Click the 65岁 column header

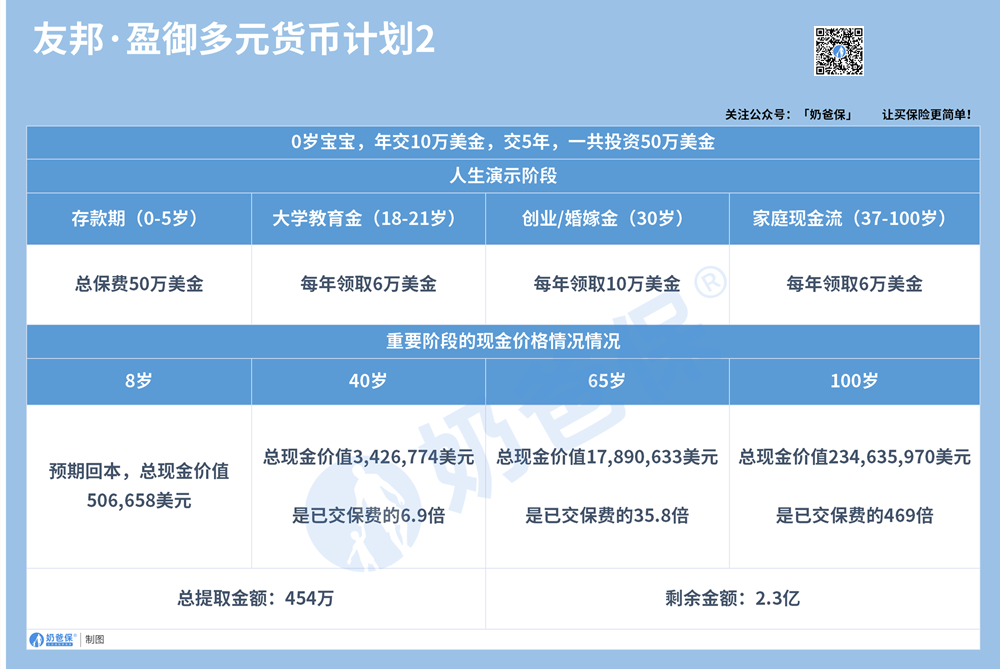(607, 381)
